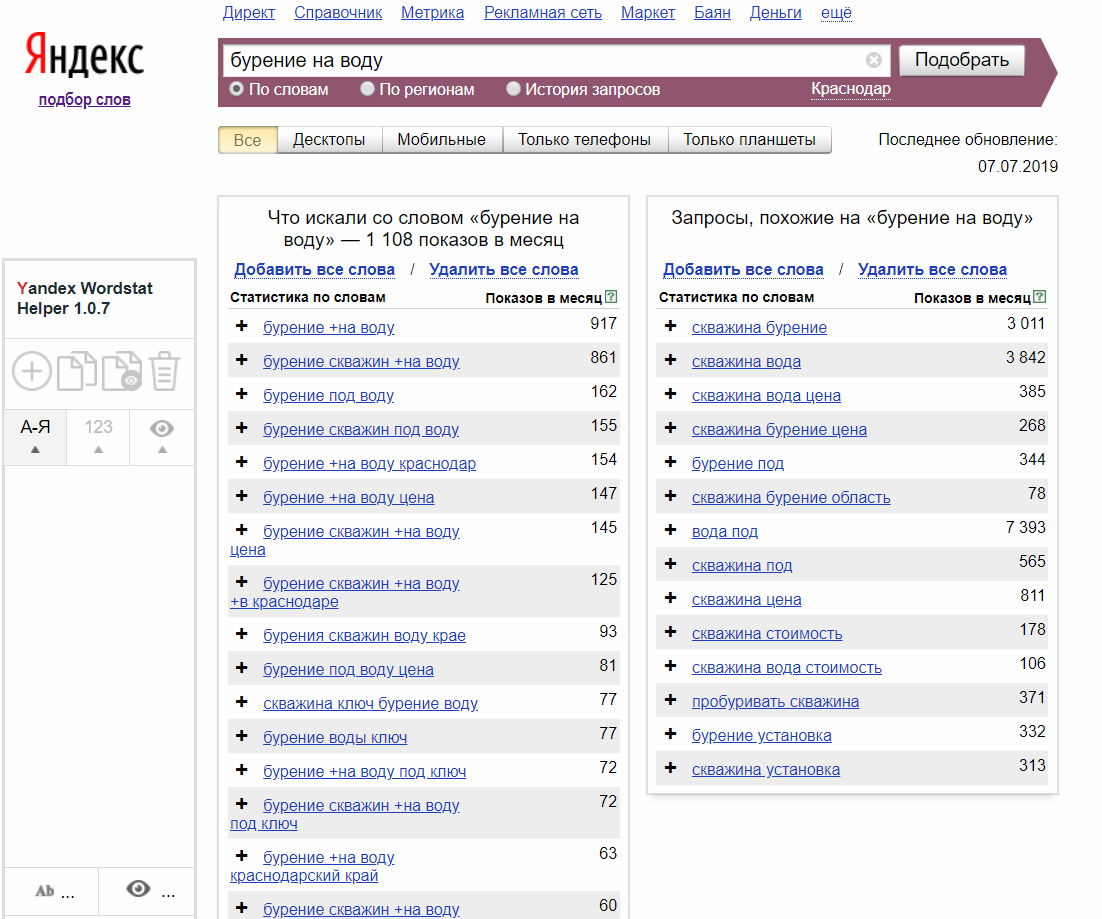This screenshot has width=1102, height=919.
Task: Toggle eye visibility sort in helper header
Action: [162, 436]
